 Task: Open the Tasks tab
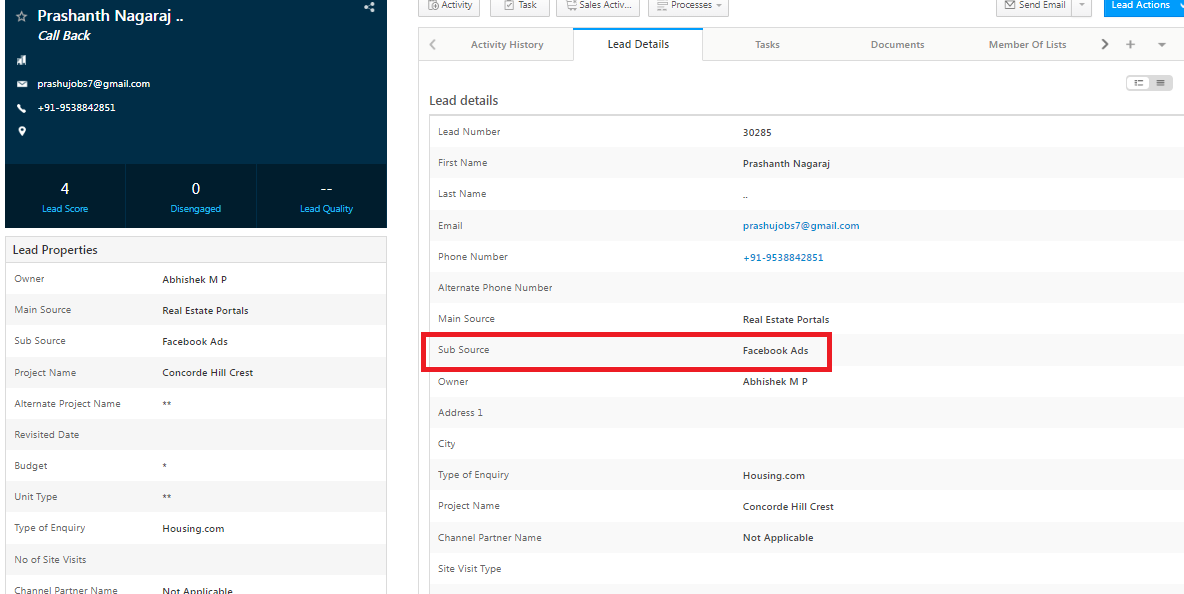[767, 45]
